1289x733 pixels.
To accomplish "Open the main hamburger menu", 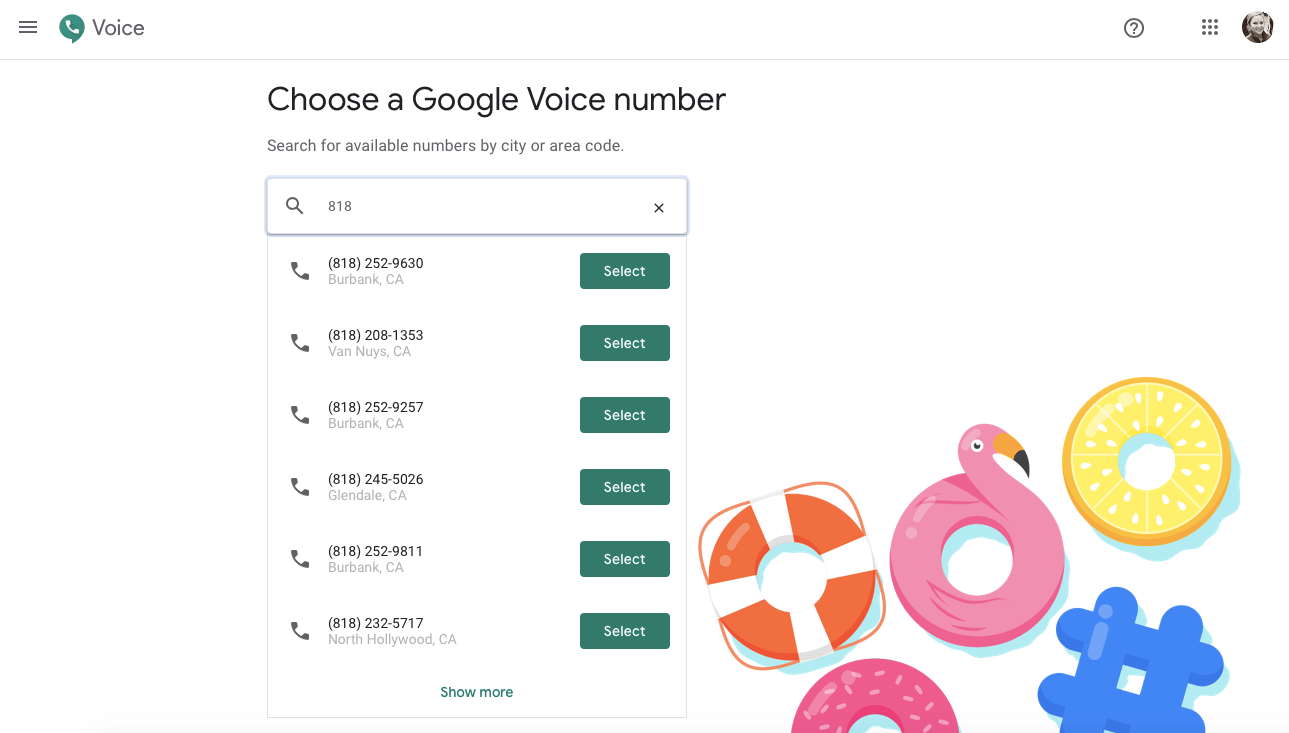I will point(28,28).
